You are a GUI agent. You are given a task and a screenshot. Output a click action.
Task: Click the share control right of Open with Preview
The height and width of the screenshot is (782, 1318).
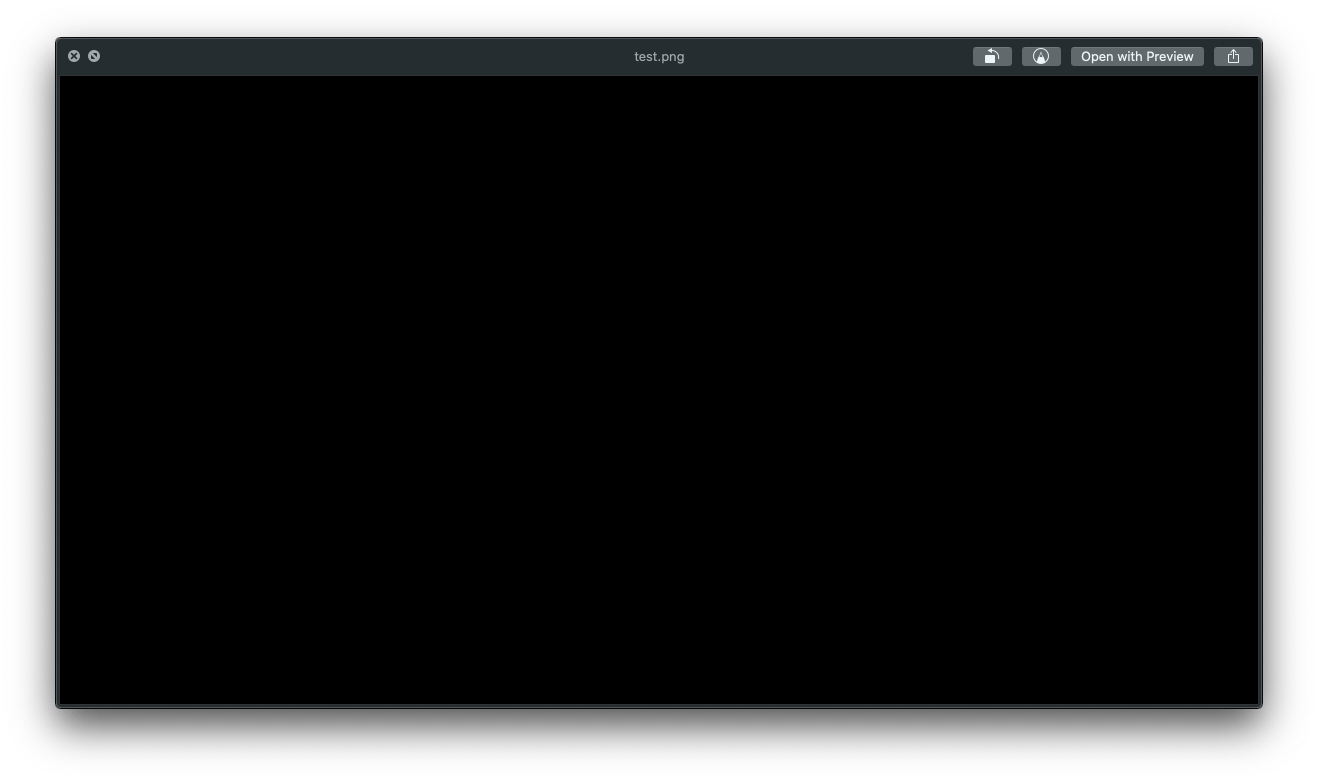(1233, 56)
